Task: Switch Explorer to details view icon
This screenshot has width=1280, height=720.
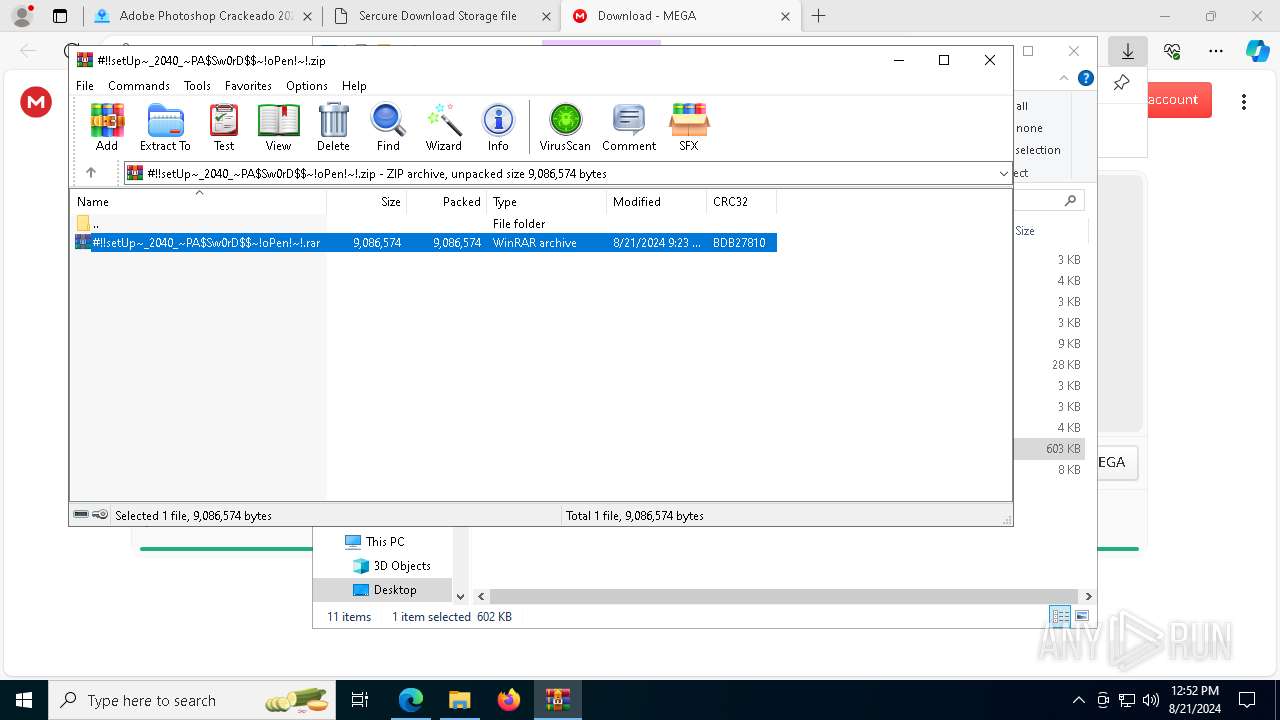Action: coord(1060,616)
